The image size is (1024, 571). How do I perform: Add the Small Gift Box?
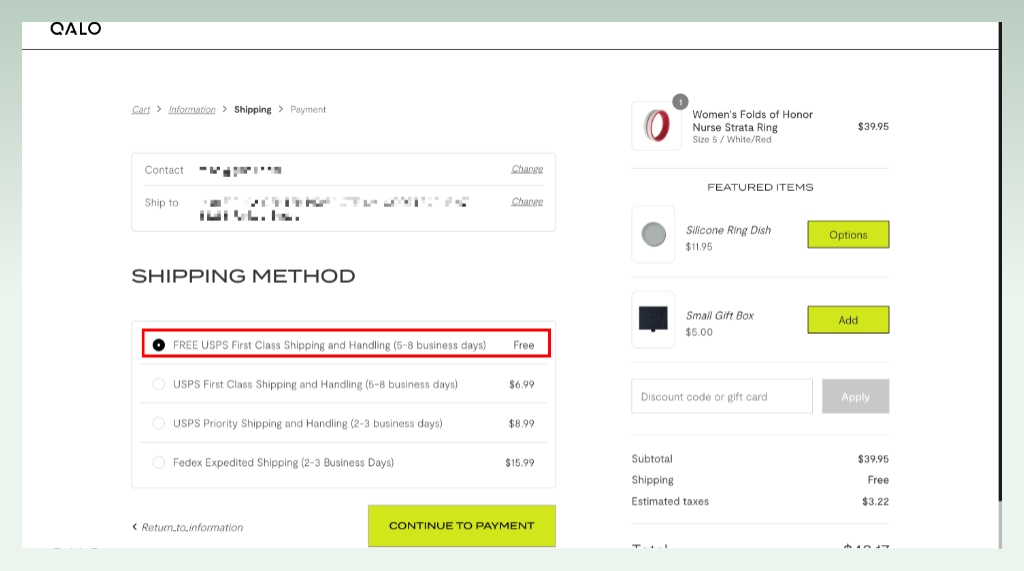(x=848, y=320)
